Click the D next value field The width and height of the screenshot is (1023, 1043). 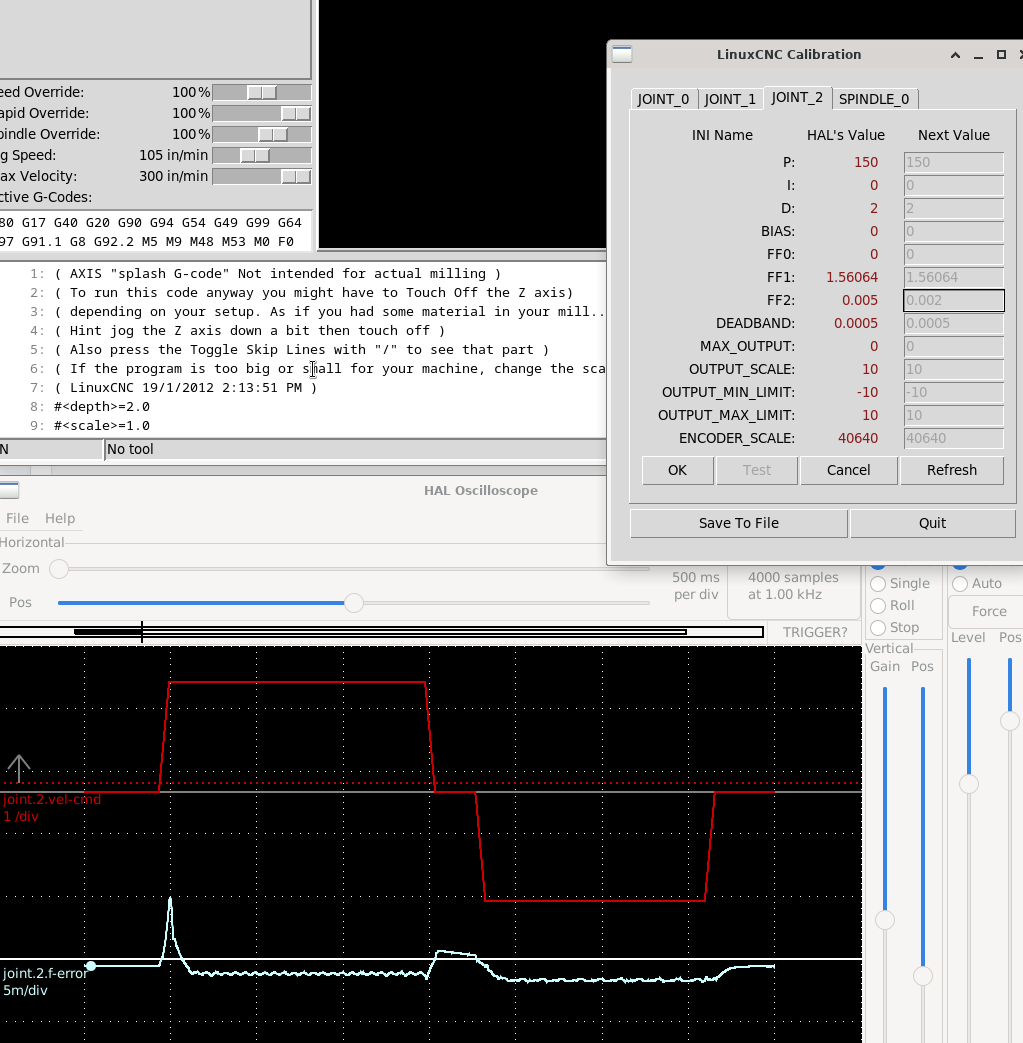point(954,208)
